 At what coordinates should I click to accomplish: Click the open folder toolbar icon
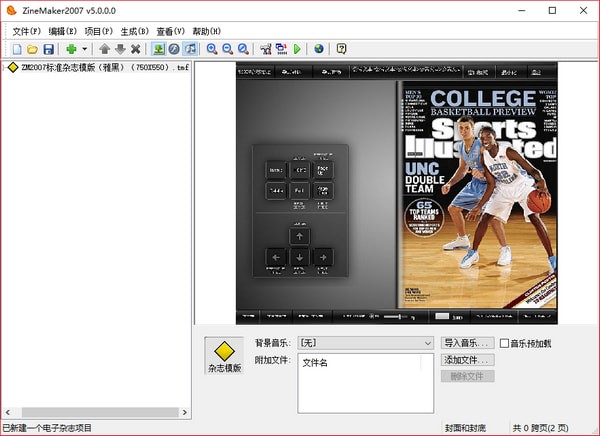pyautogui.click(x=32, y=49)
